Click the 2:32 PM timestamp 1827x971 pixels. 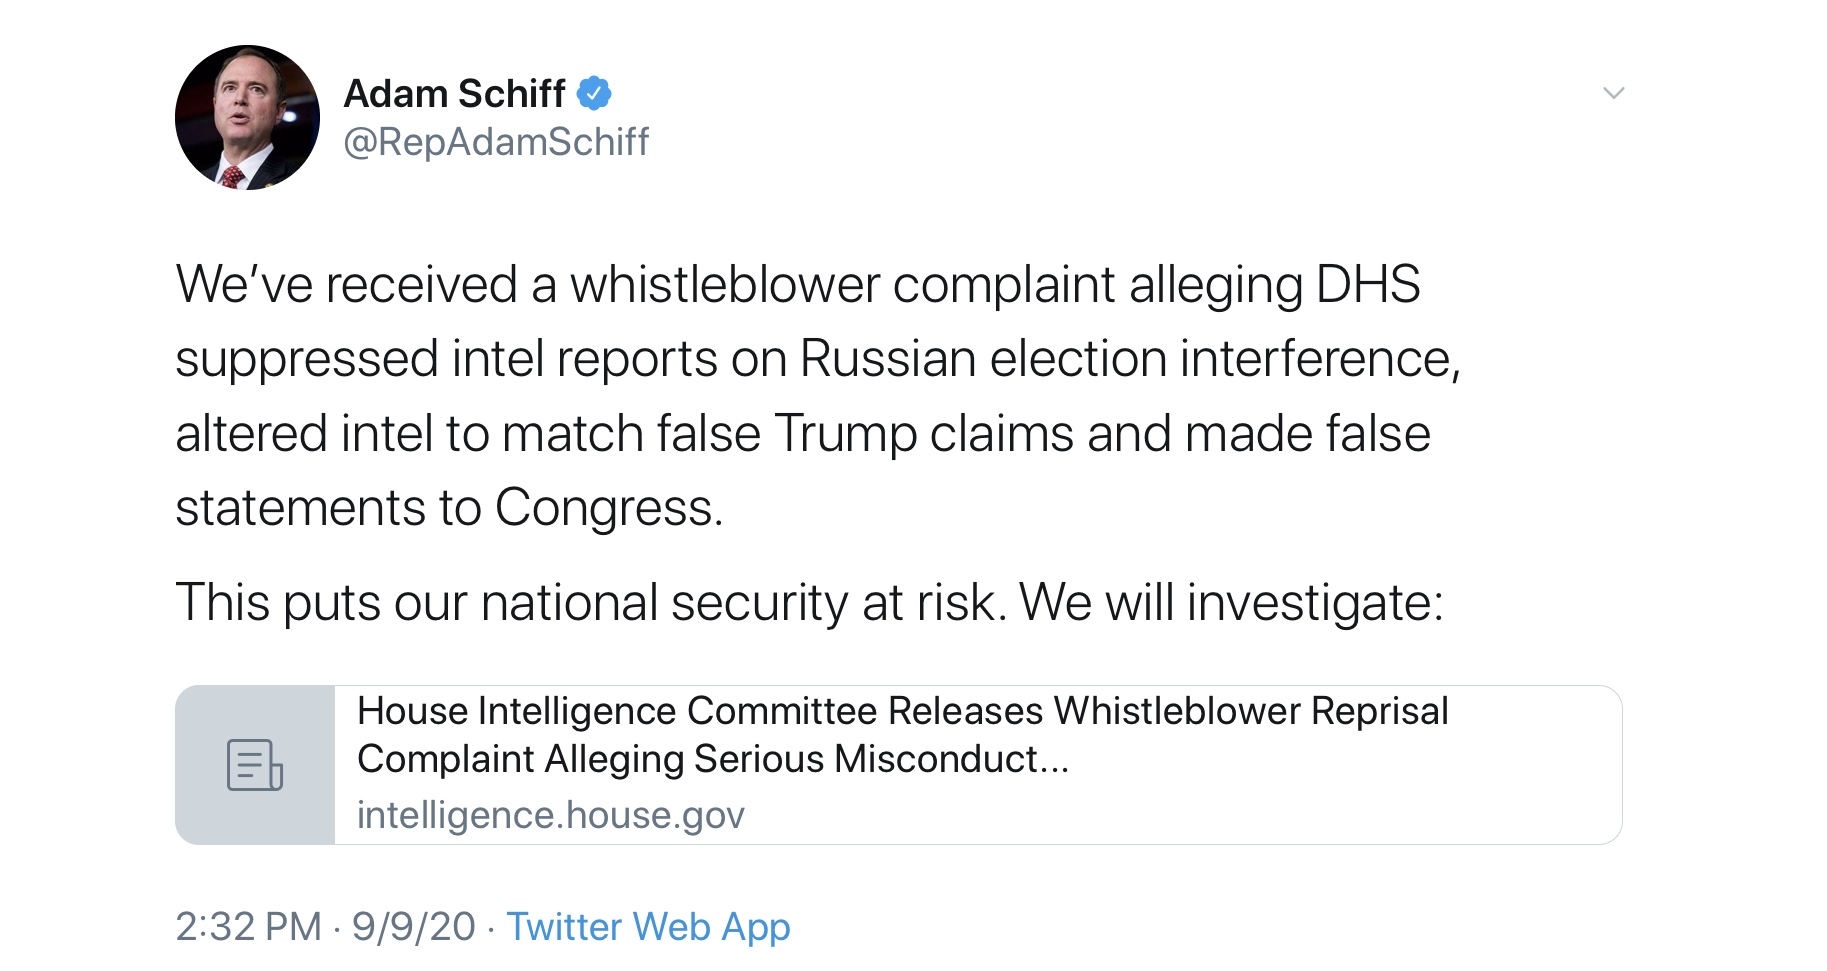point(248,927)
